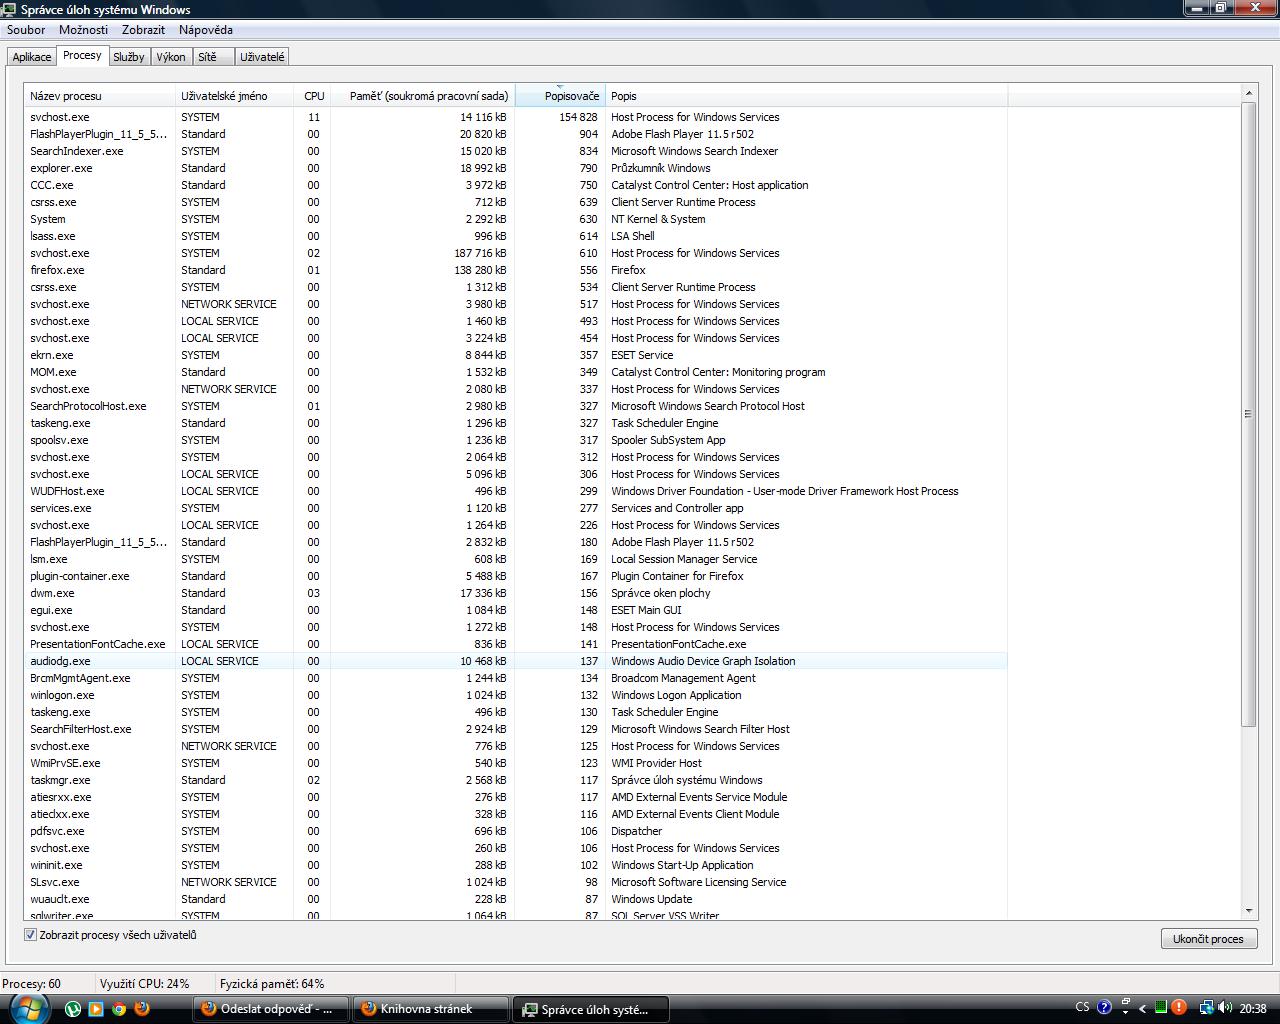This screenshot has width=1280, height=1024.
Task: Select the dwm.exe process row
Action: pyautogui.click(x=515, y=593)
